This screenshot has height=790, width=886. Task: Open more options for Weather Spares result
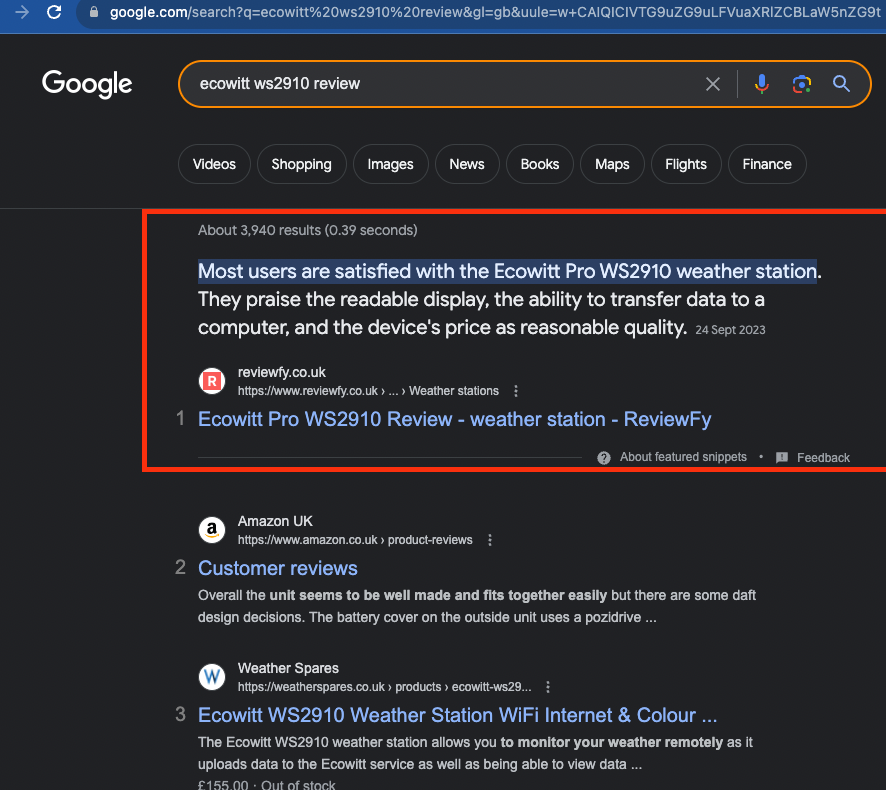(547, 687)
